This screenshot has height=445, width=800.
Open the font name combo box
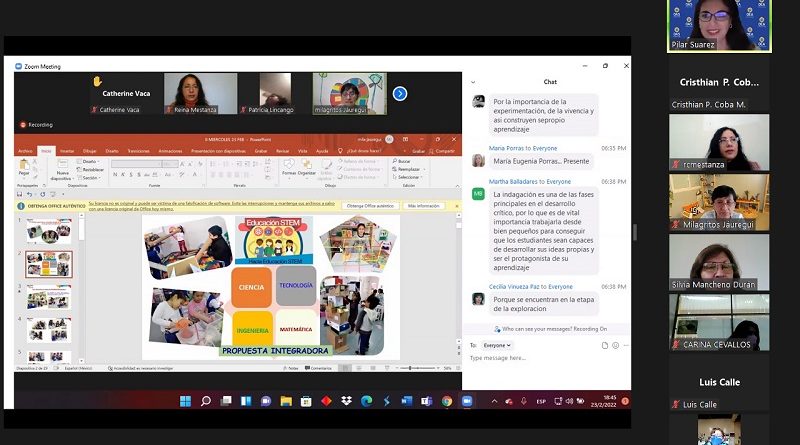point(136,164)
